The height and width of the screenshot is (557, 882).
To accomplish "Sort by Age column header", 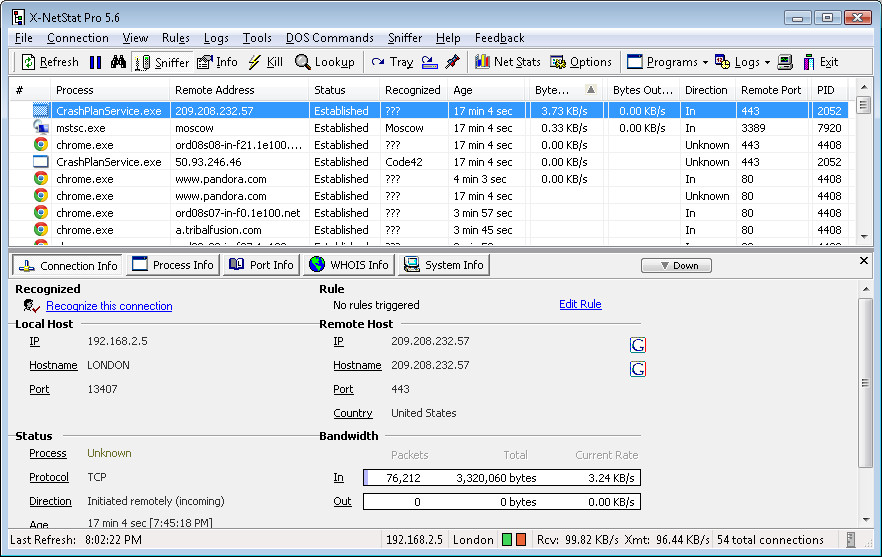I will (x=487, y=90).
